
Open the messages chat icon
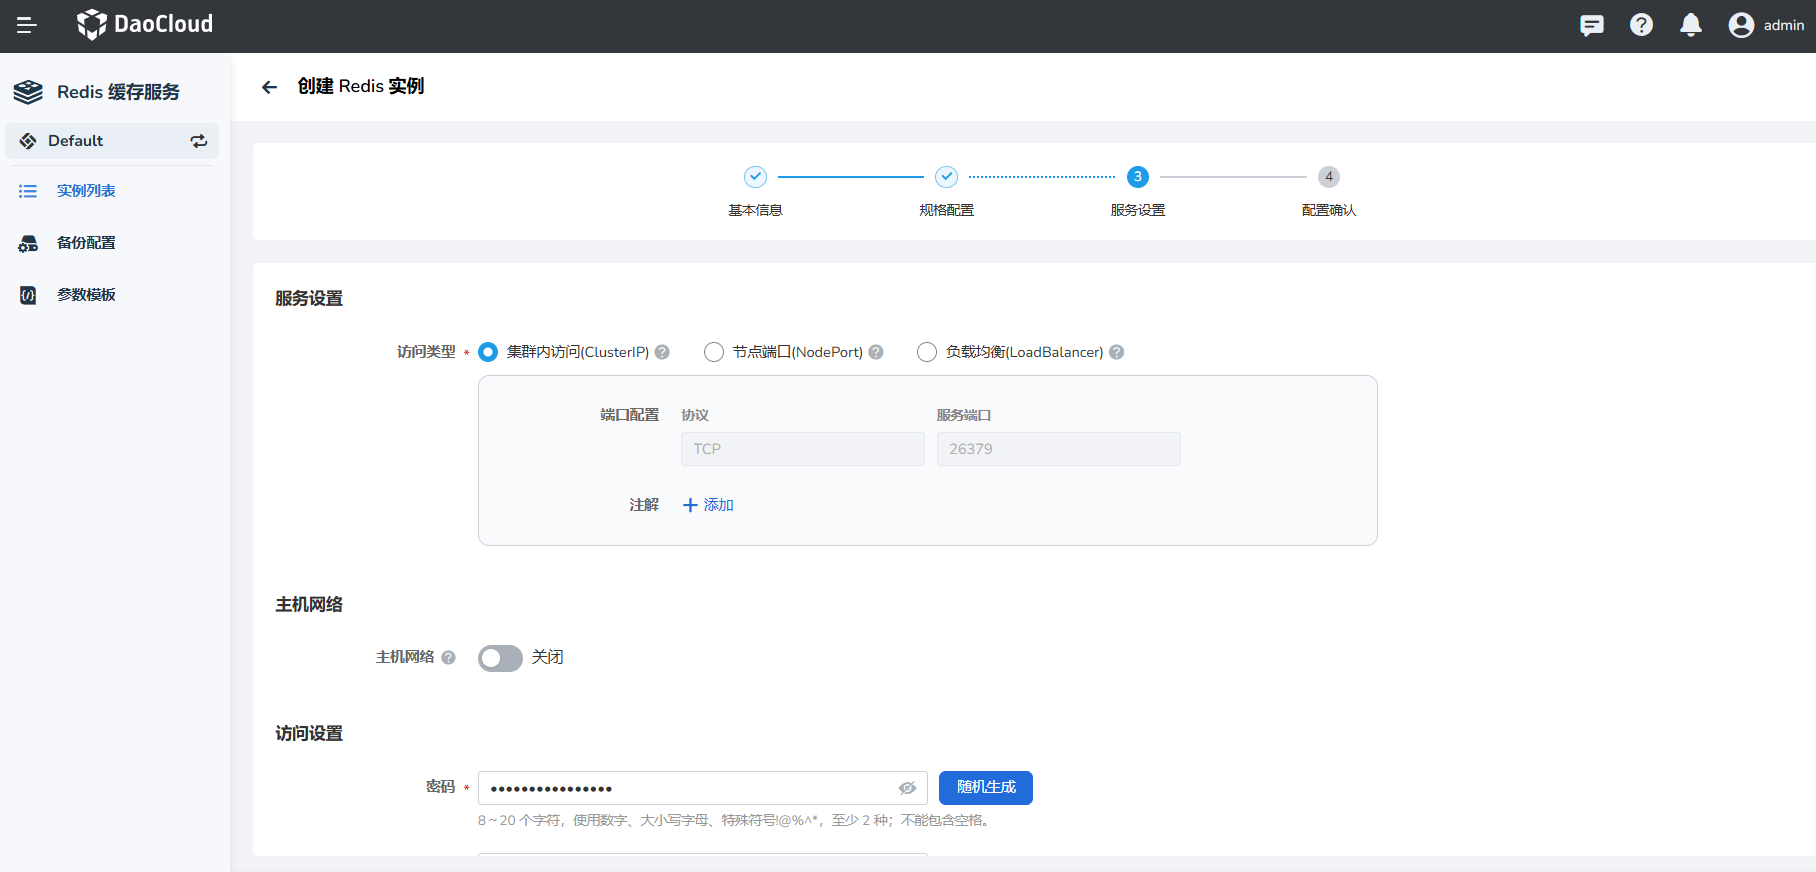[x=1591, y=25]
